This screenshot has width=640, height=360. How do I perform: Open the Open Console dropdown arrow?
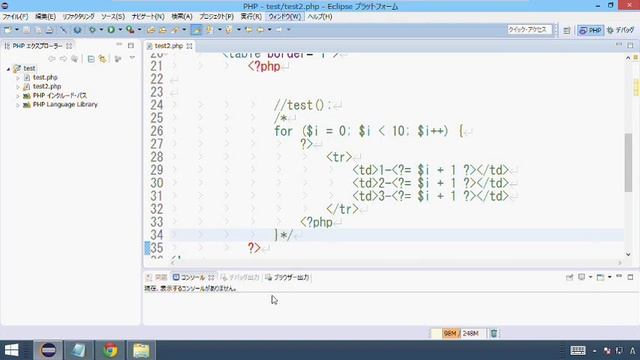tap(609, 278)
